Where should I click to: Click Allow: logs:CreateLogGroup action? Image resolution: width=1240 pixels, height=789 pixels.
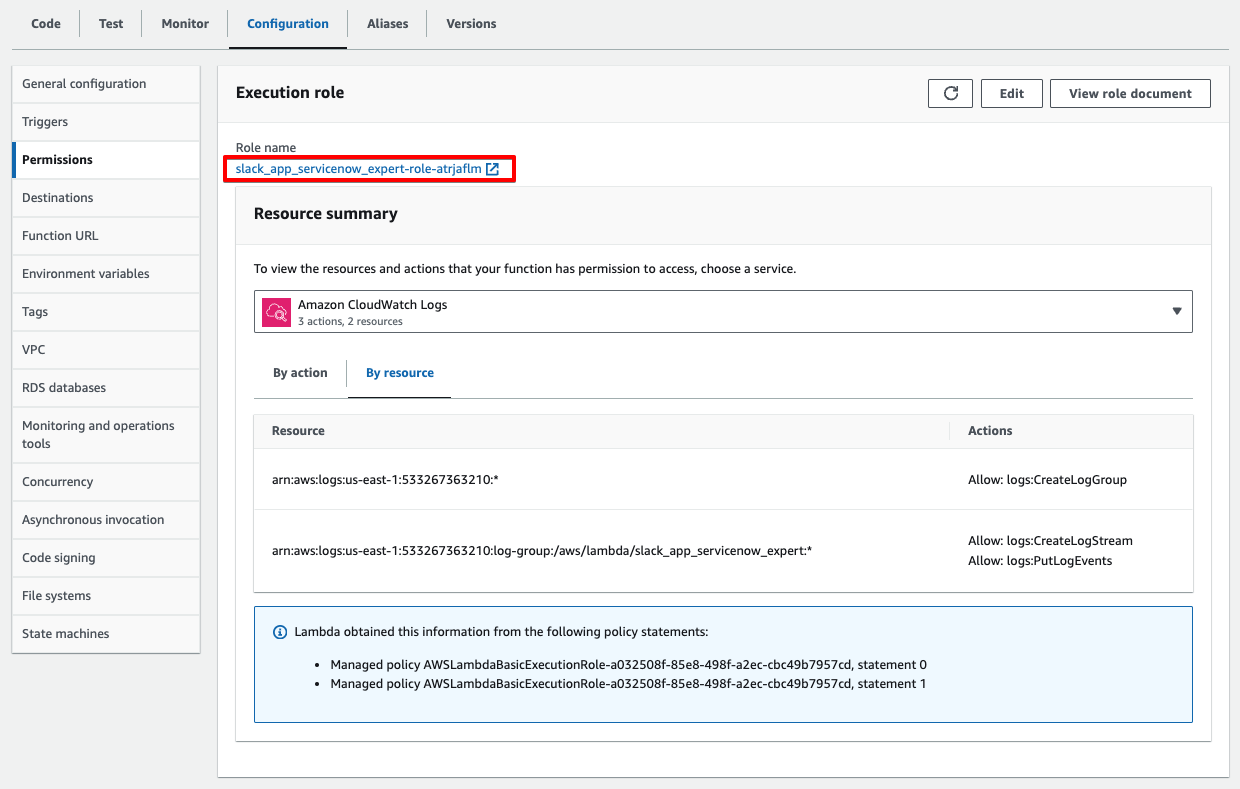click(1047, 480)
